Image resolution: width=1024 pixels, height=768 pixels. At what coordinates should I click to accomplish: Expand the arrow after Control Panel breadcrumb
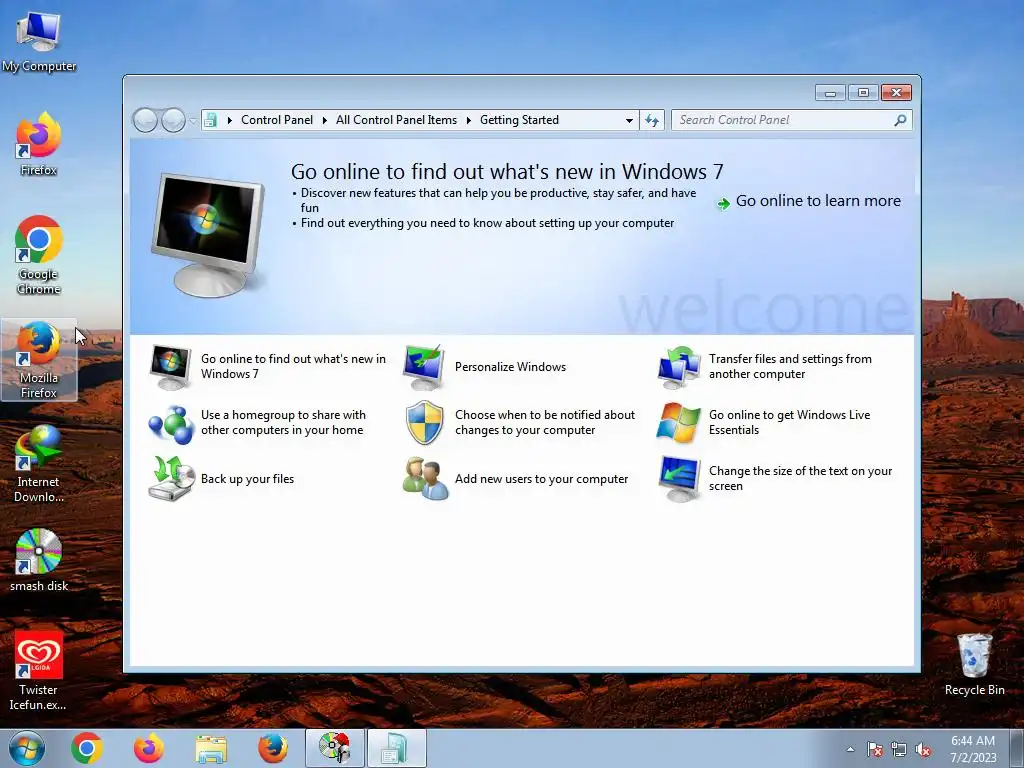[x=324, y=120]
